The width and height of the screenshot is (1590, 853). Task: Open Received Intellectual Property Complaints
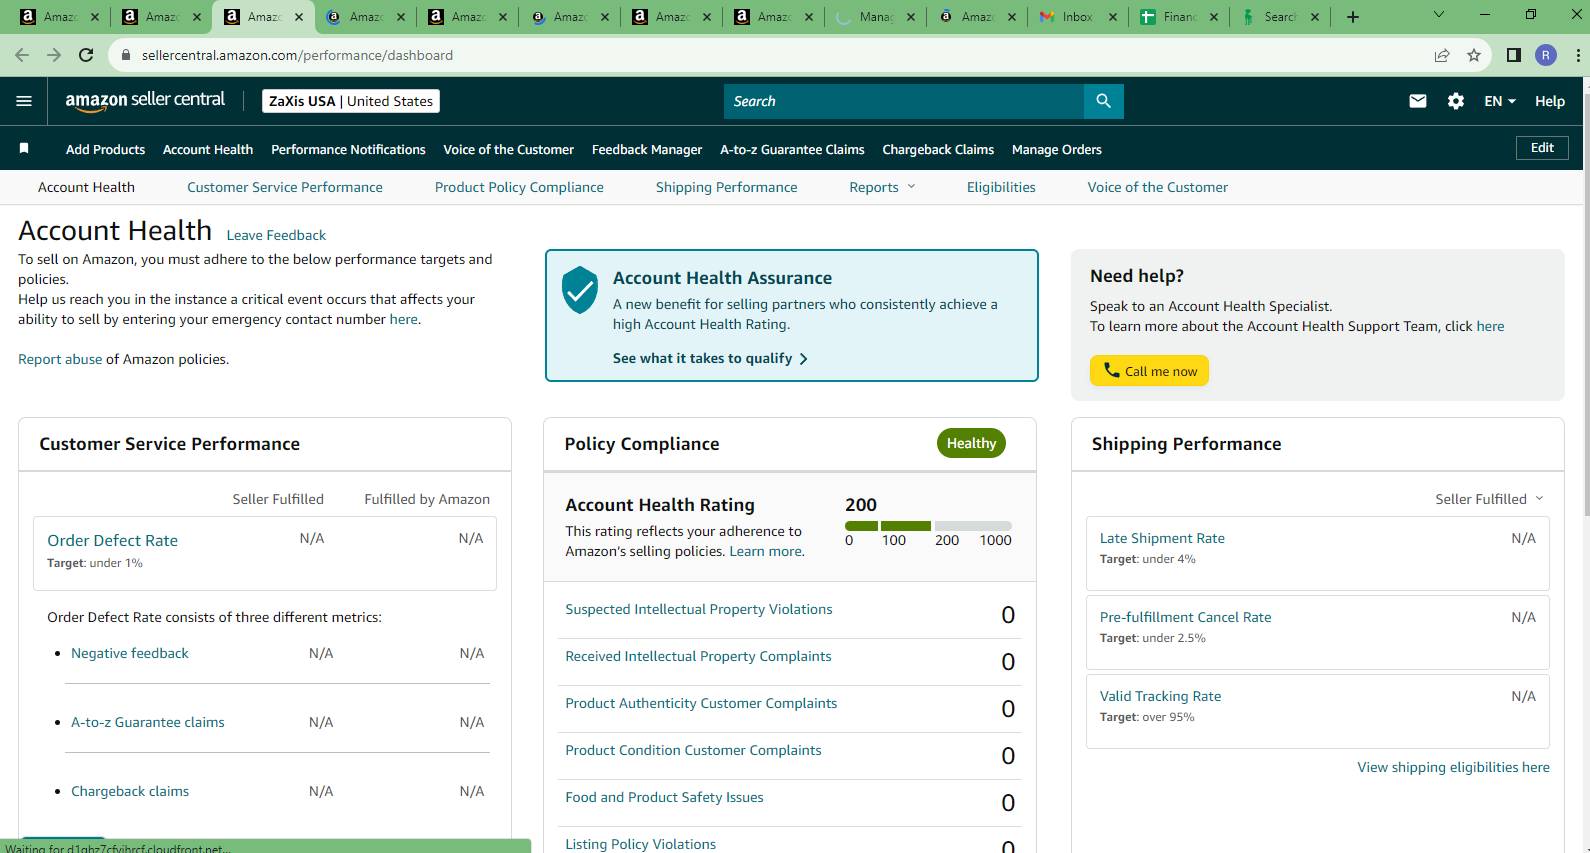tap(698, 656)
